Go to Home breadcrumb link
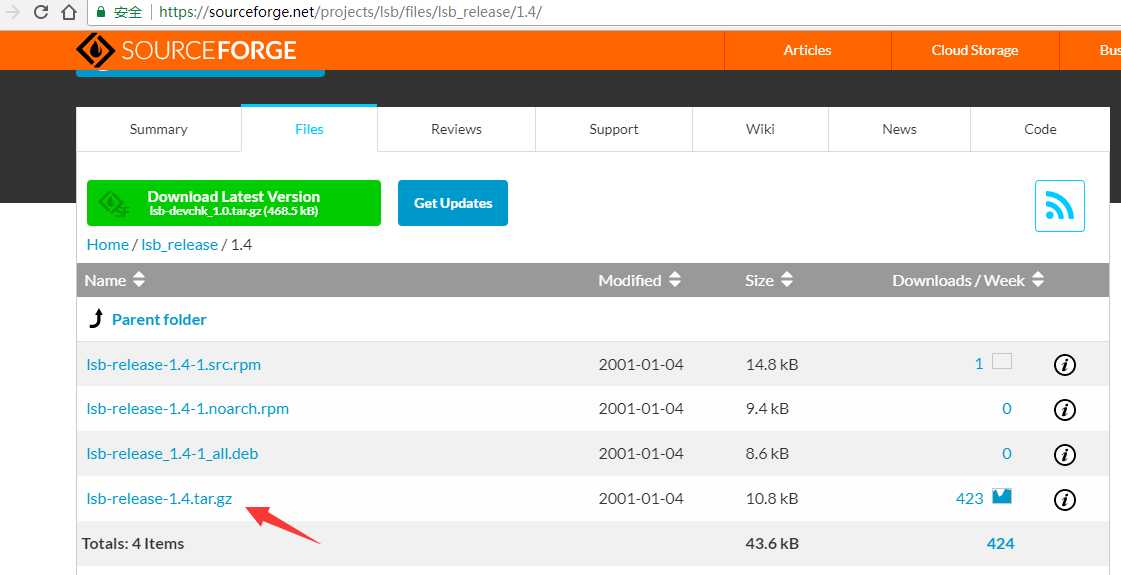This screenshot has width=1121, height=575. coord(107,245)
